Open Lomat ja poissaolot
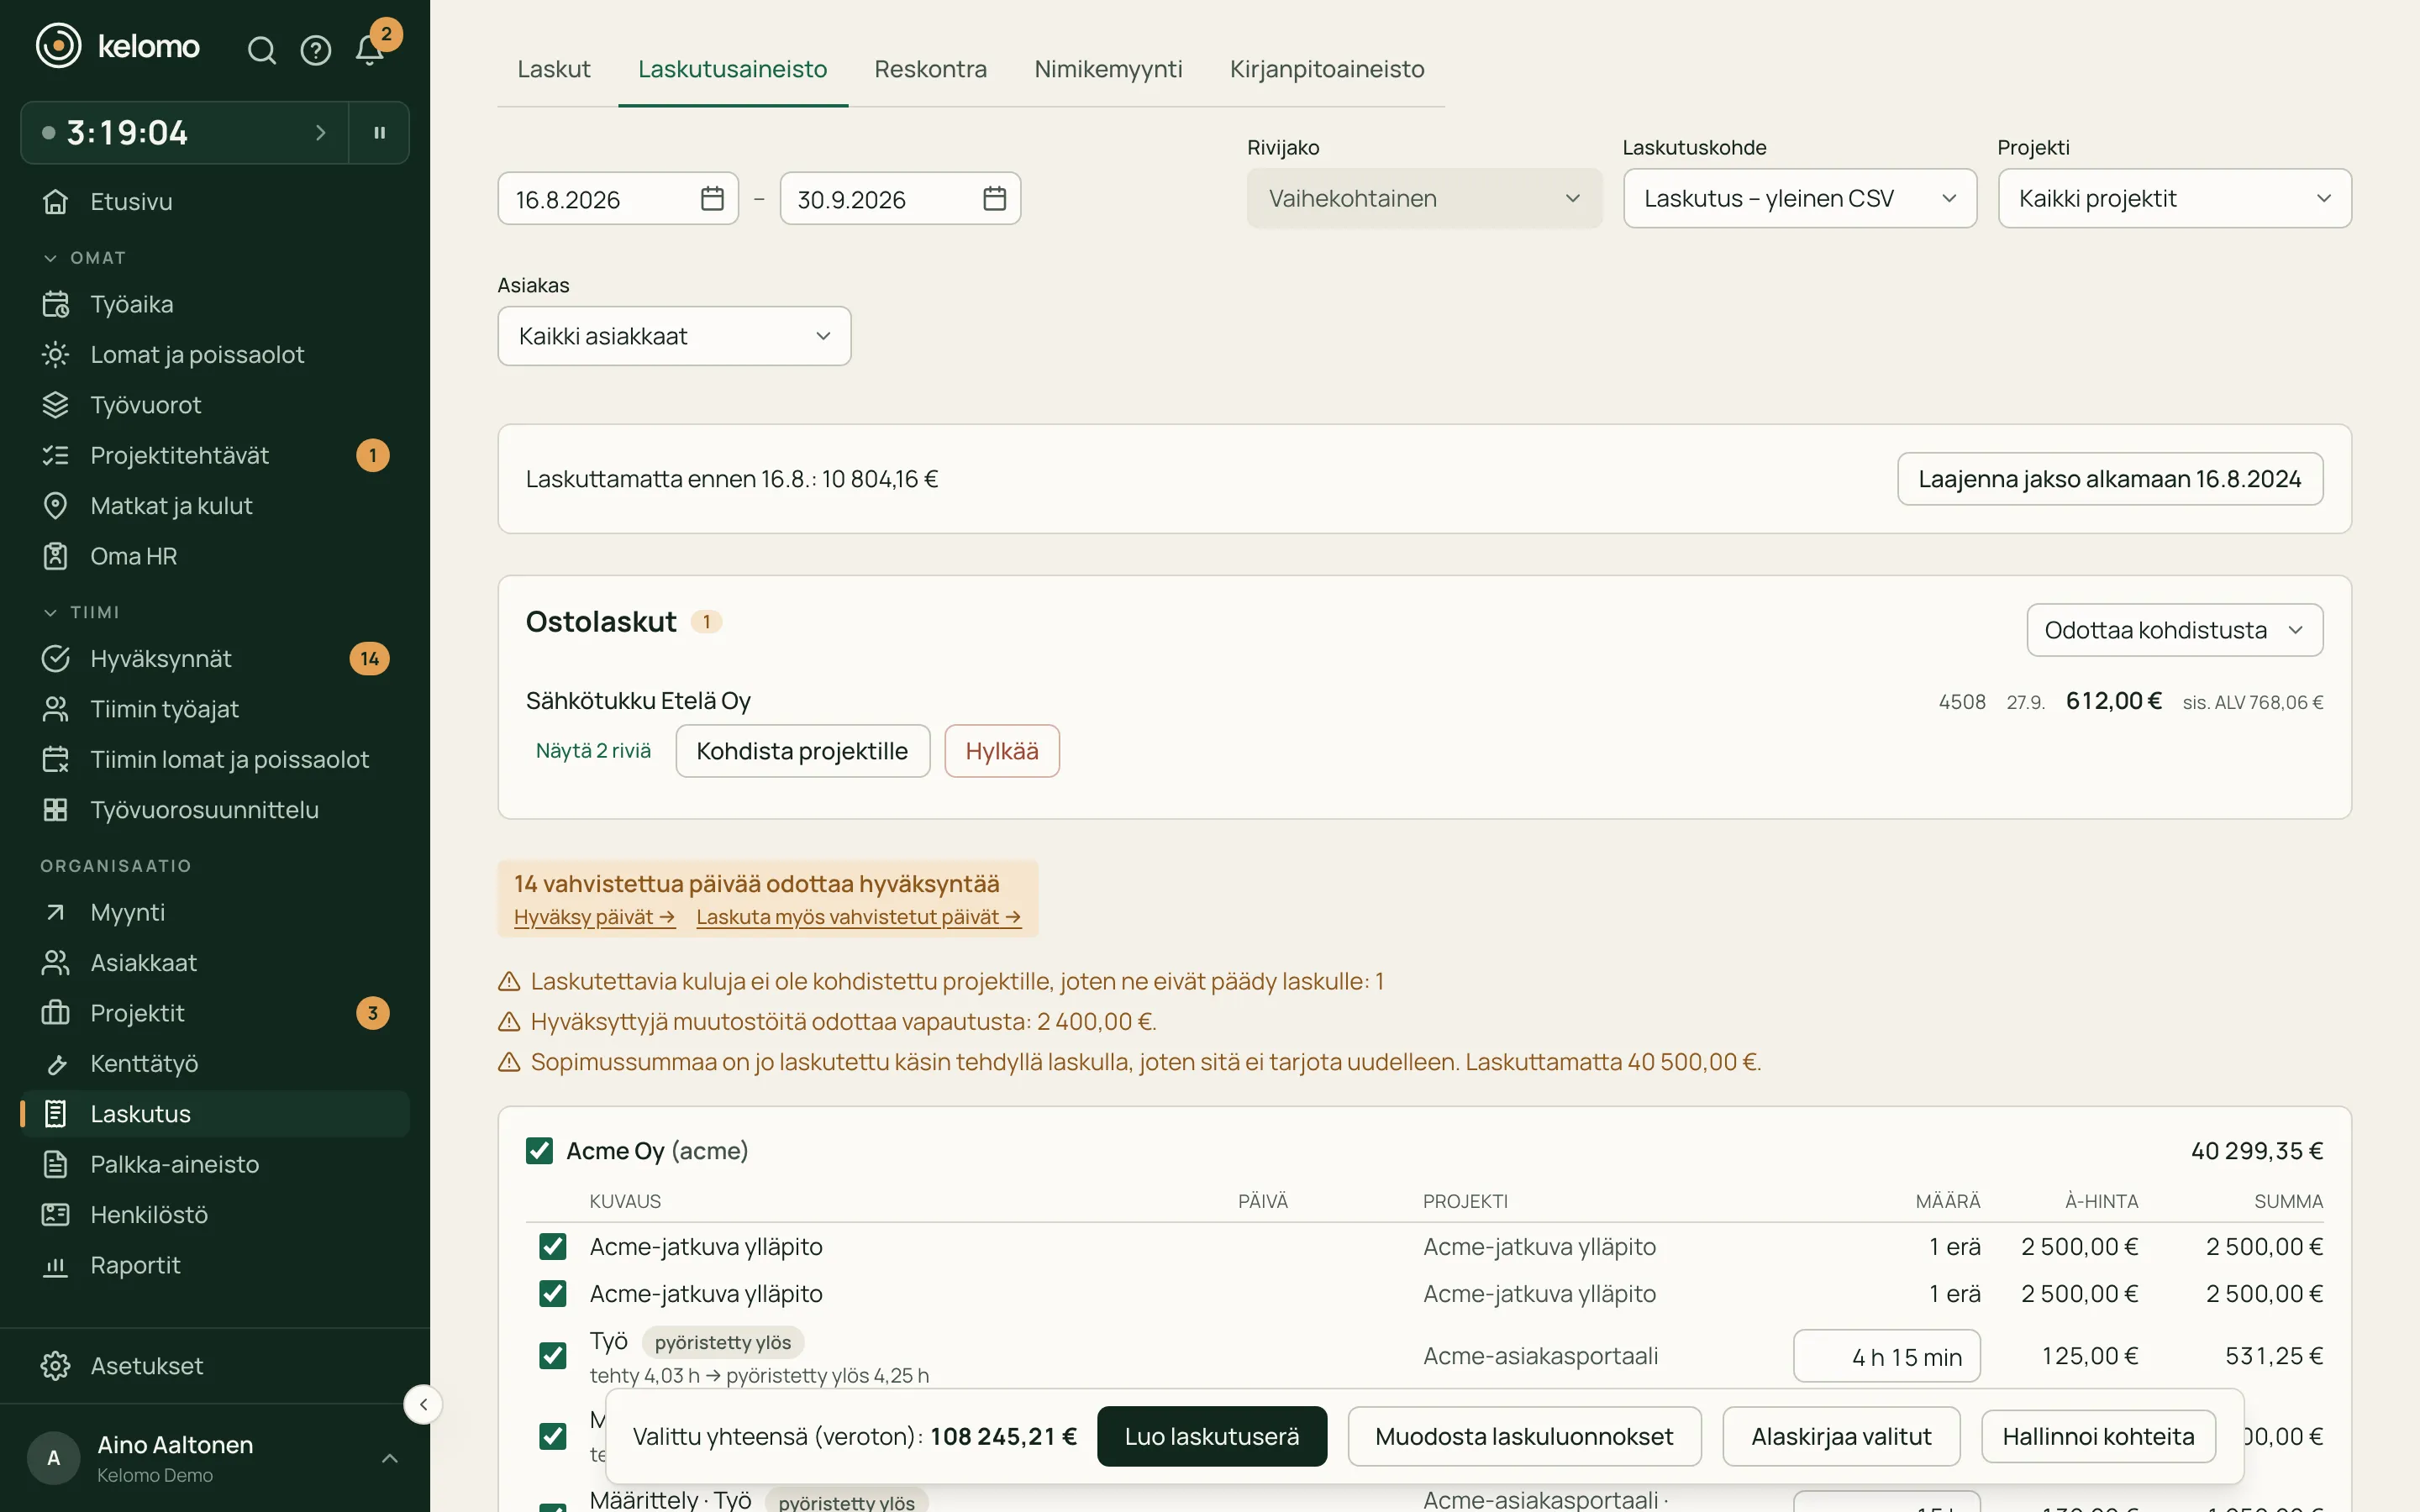Viewport: 2420px width, 1512px height. (x=215, y=354)
